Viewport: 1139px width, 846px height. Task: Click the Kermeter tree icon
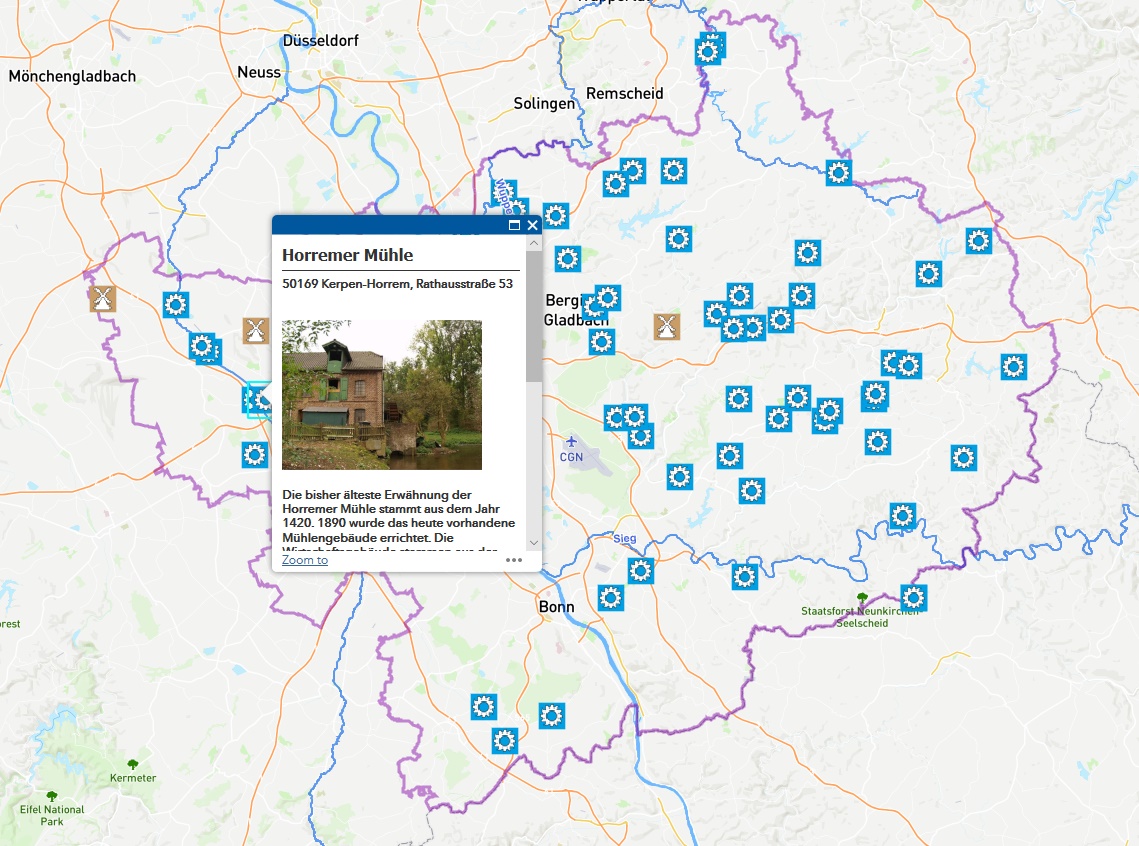(133, 764)
